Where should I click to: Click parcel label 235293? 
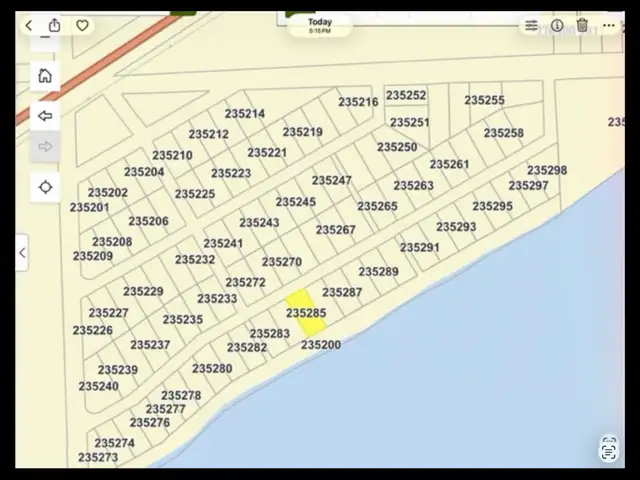click(456, 227)
